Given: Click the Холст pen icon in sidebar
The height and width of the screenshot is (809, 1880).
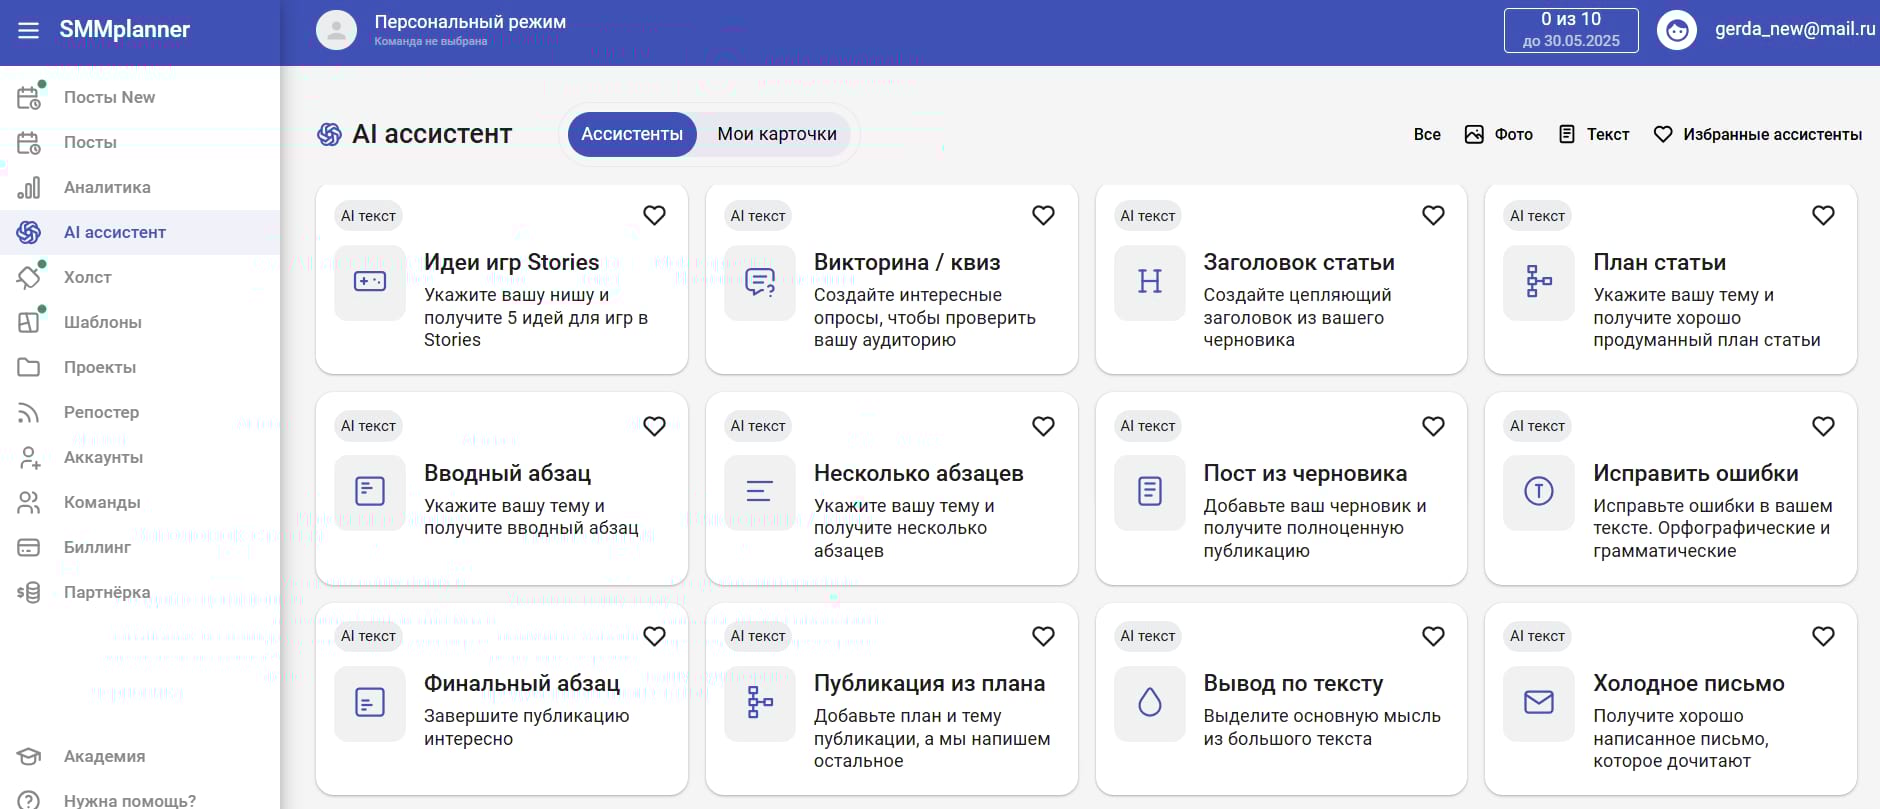Looking at the screenshot, I should [x=29, y=277].
